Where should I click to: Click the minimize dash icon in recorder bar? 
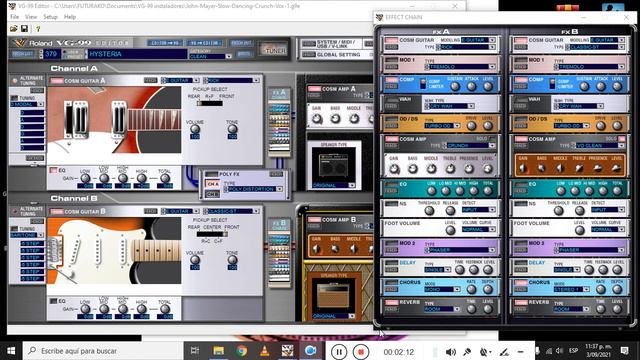click(520, 351)
